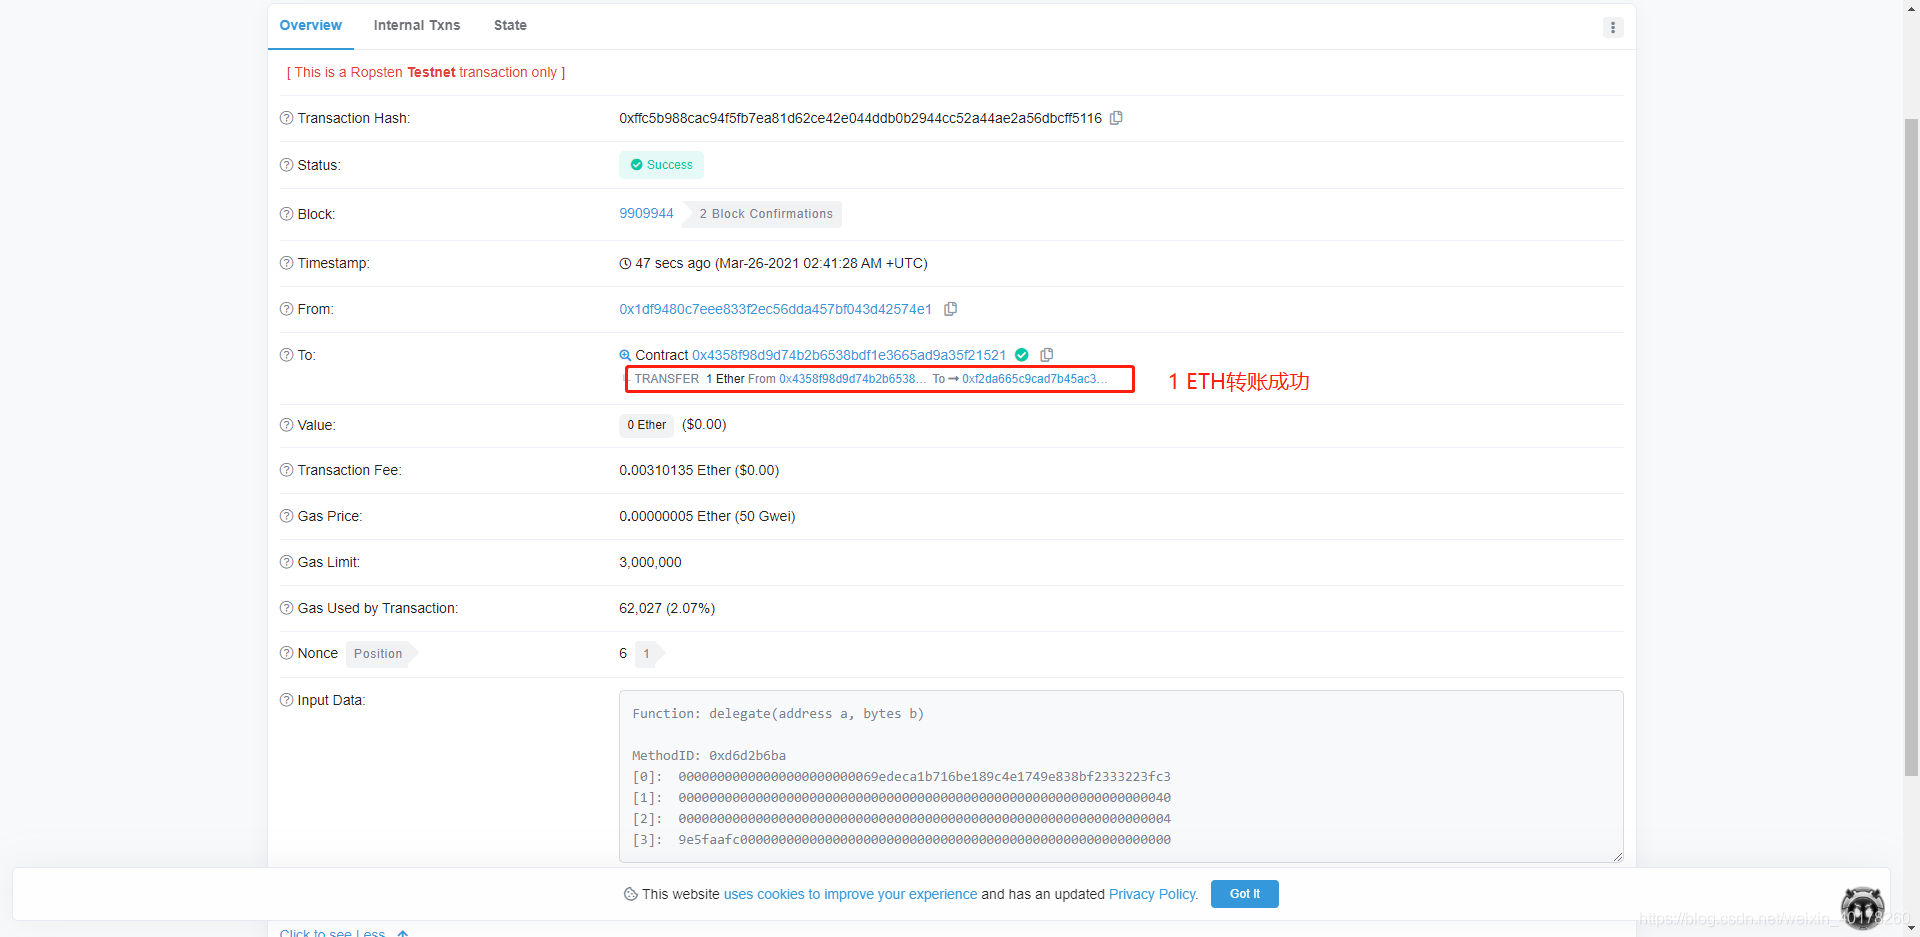Click the gas used value 62,027 (2.07%)
1920x937 pixels.
(x=667, y=608)
